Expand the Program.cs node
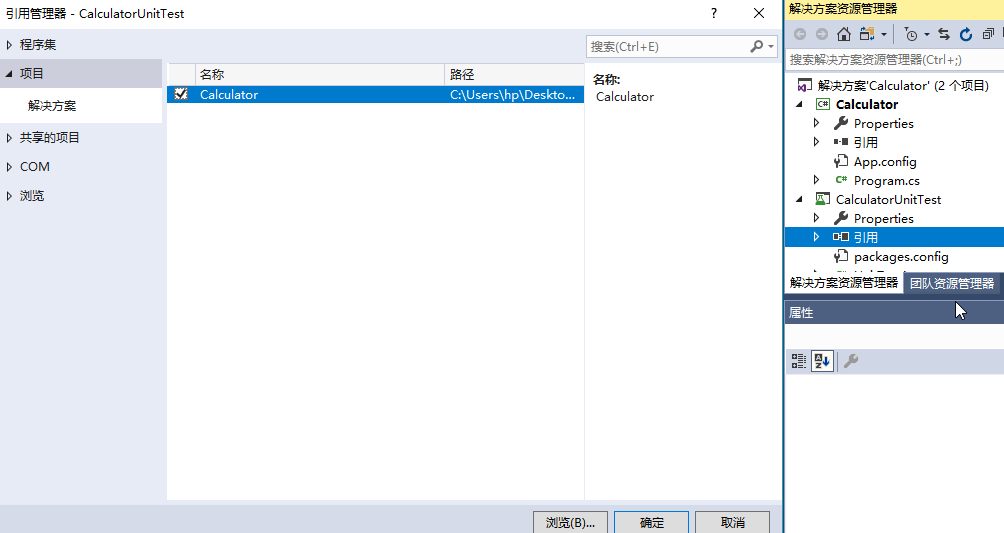 [816, 180]
